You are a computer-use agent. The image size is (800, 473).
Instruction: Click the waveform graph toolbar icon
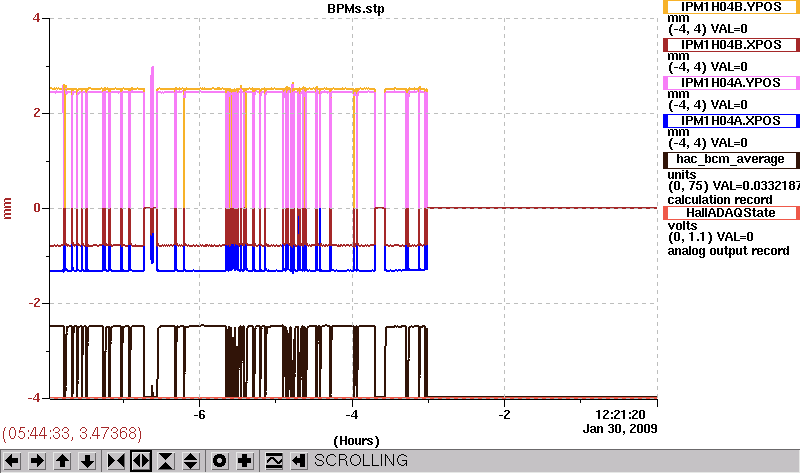click(273, 461)
